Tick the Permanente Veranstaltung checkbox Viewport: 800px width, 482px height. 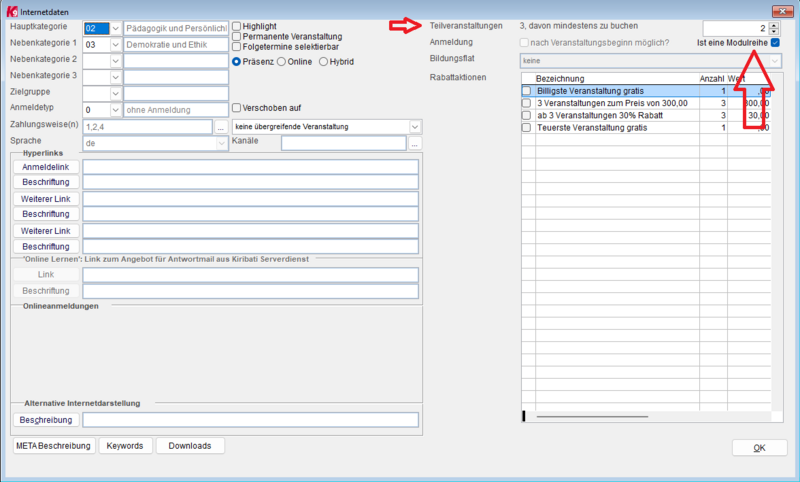pyautogui.click(x=236, y=36)
